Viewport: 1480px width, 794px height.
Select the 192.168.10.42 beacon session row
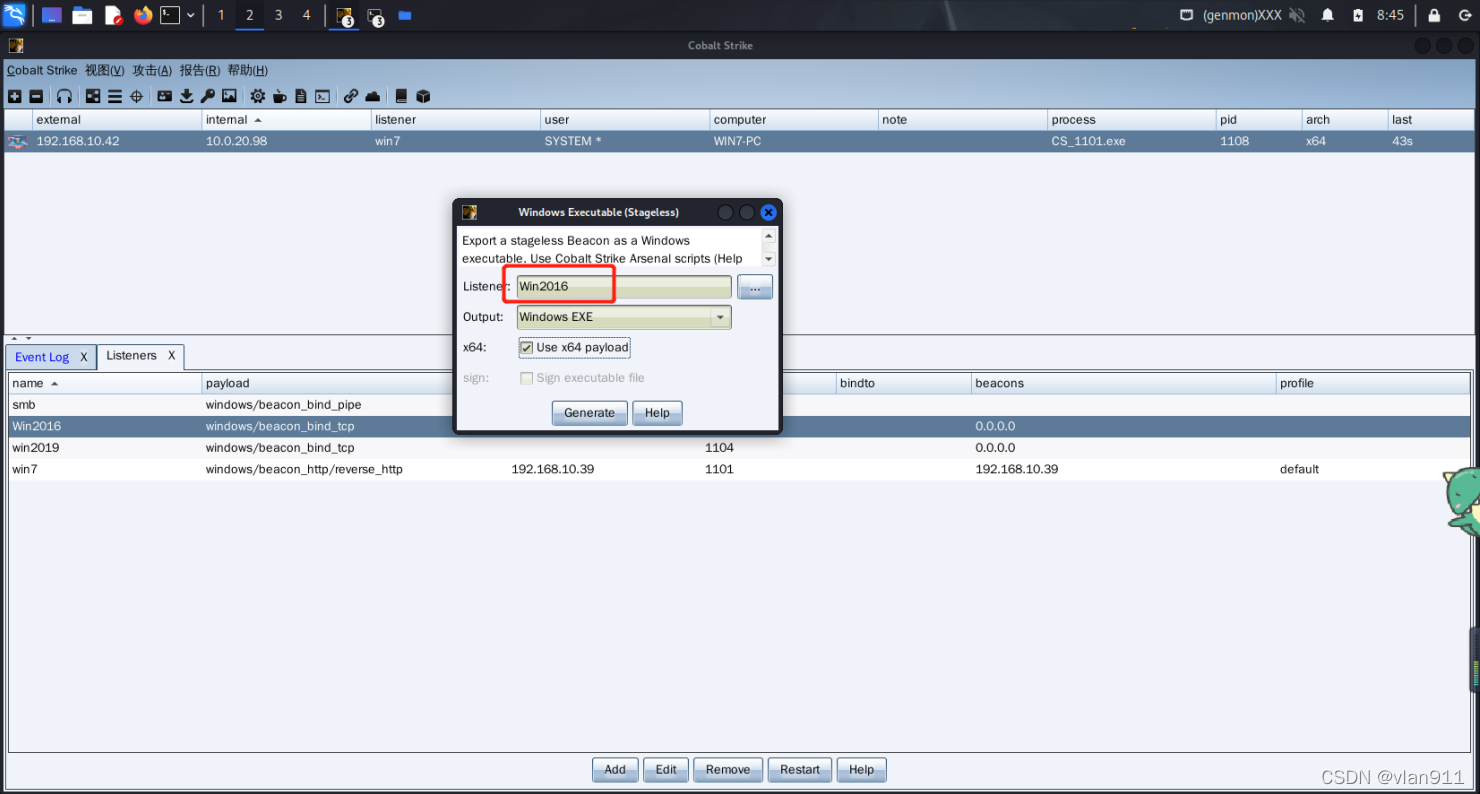(740, 141)
